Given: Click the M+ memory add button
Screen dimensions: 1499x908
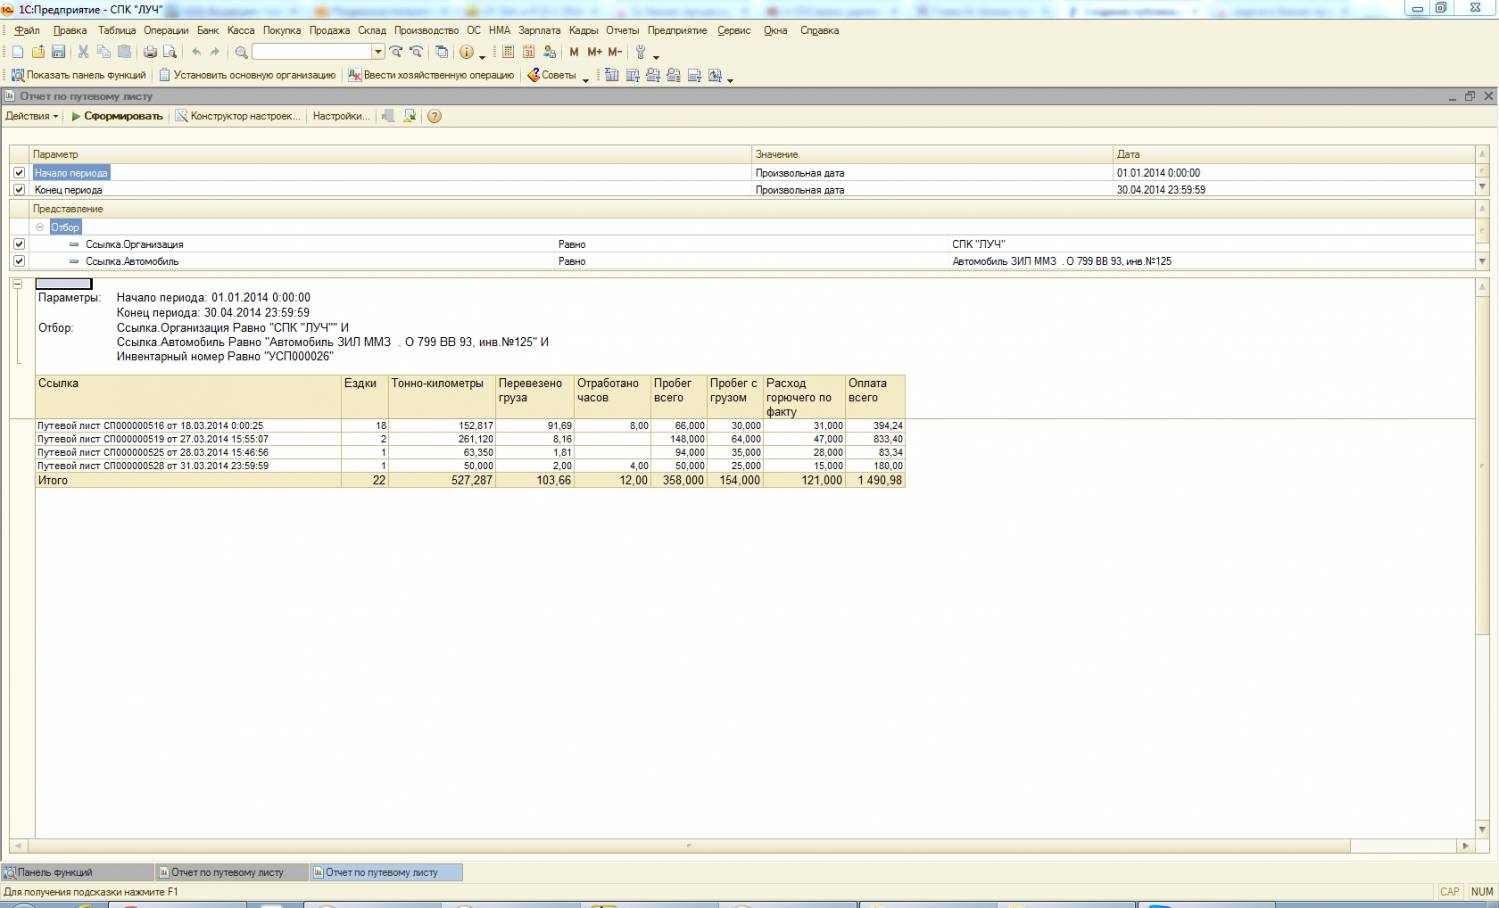Looking at the screenshot, I should coord(594,52).
